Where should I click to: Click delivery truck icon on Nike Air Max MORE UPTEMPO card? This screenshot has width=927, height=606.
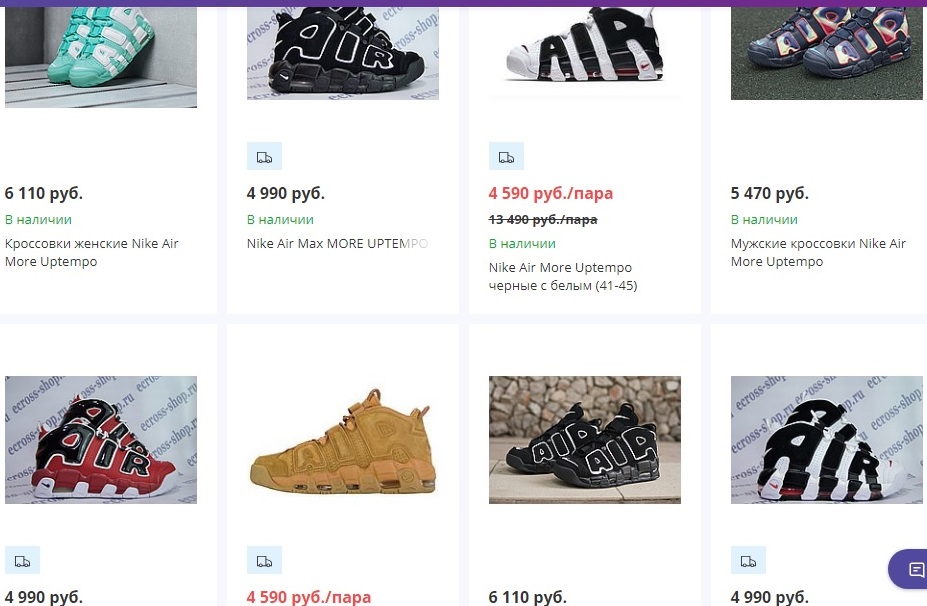pos(264,157)
